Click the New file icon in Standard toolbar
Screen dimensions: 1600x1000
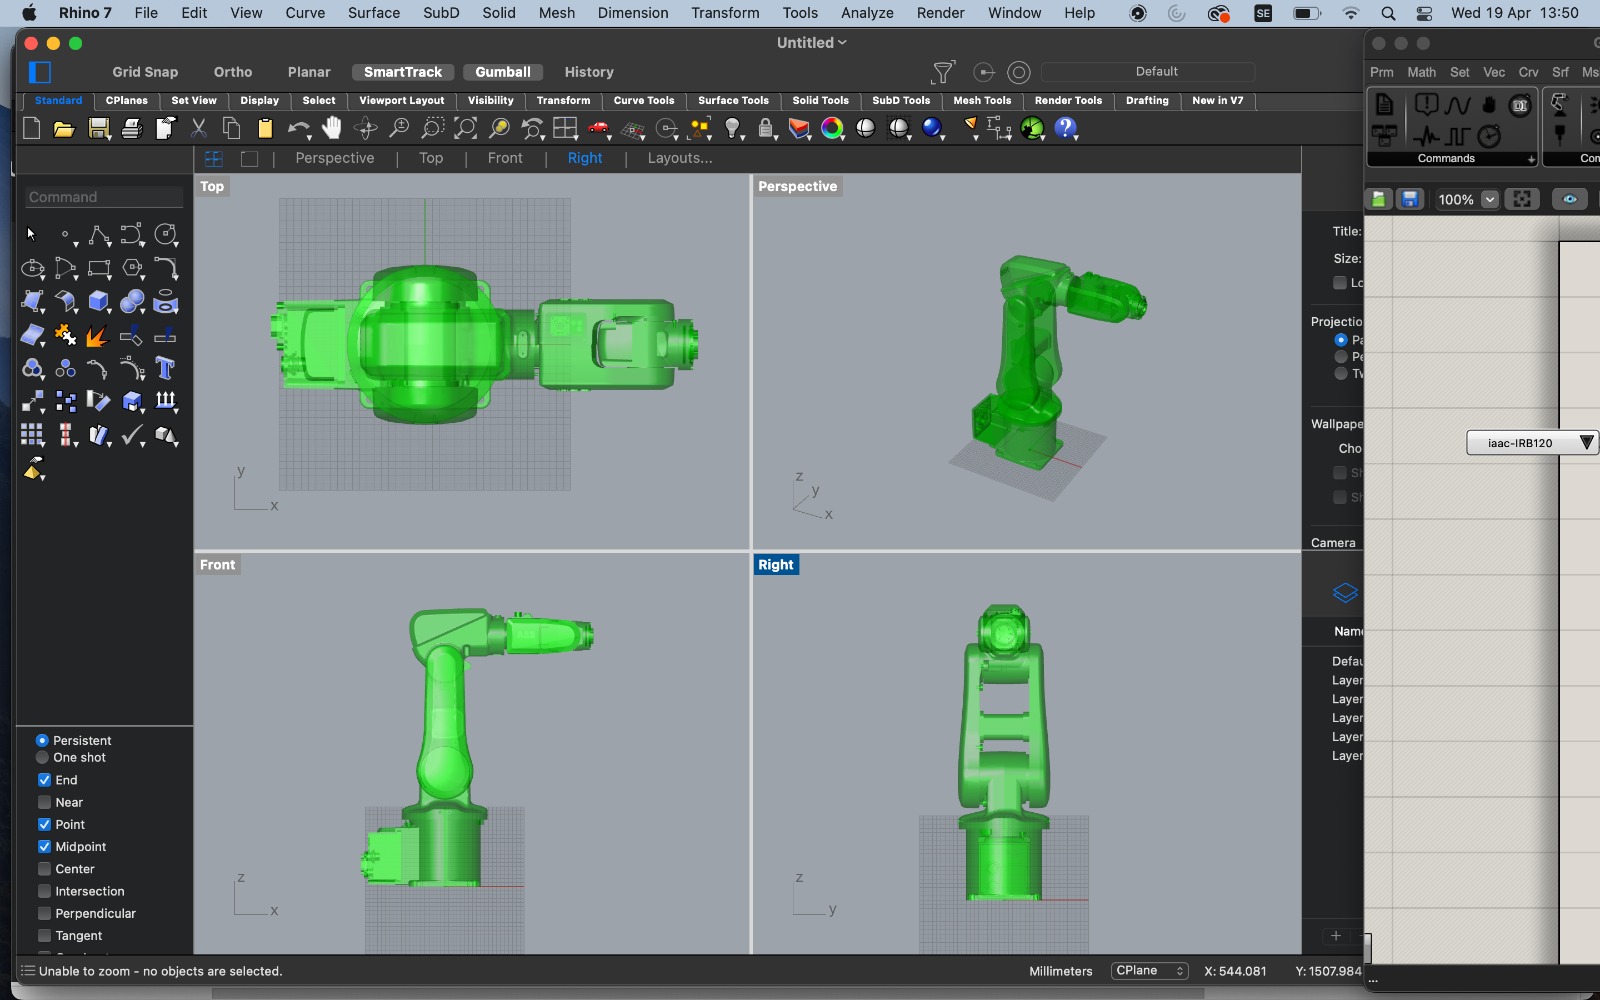(x=31, y=128)
